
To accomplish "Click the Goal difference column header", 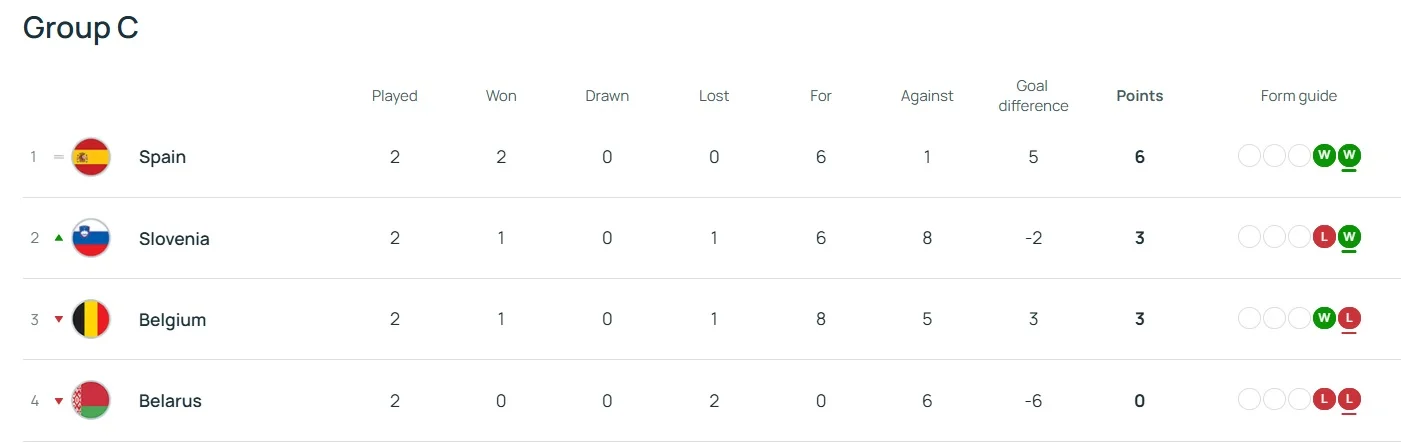I will (1033, 96).
